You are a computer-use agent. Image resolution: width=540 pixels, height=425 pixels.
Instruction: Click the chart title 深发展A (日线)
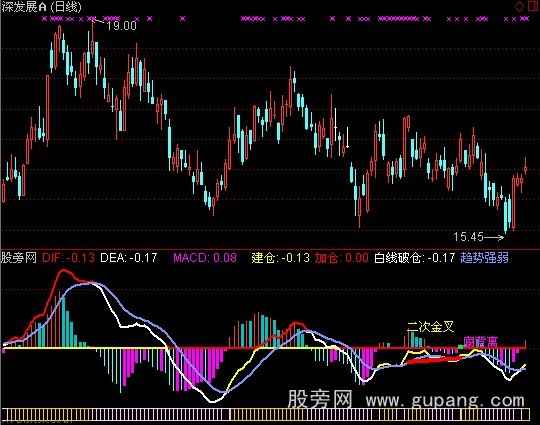41,7
